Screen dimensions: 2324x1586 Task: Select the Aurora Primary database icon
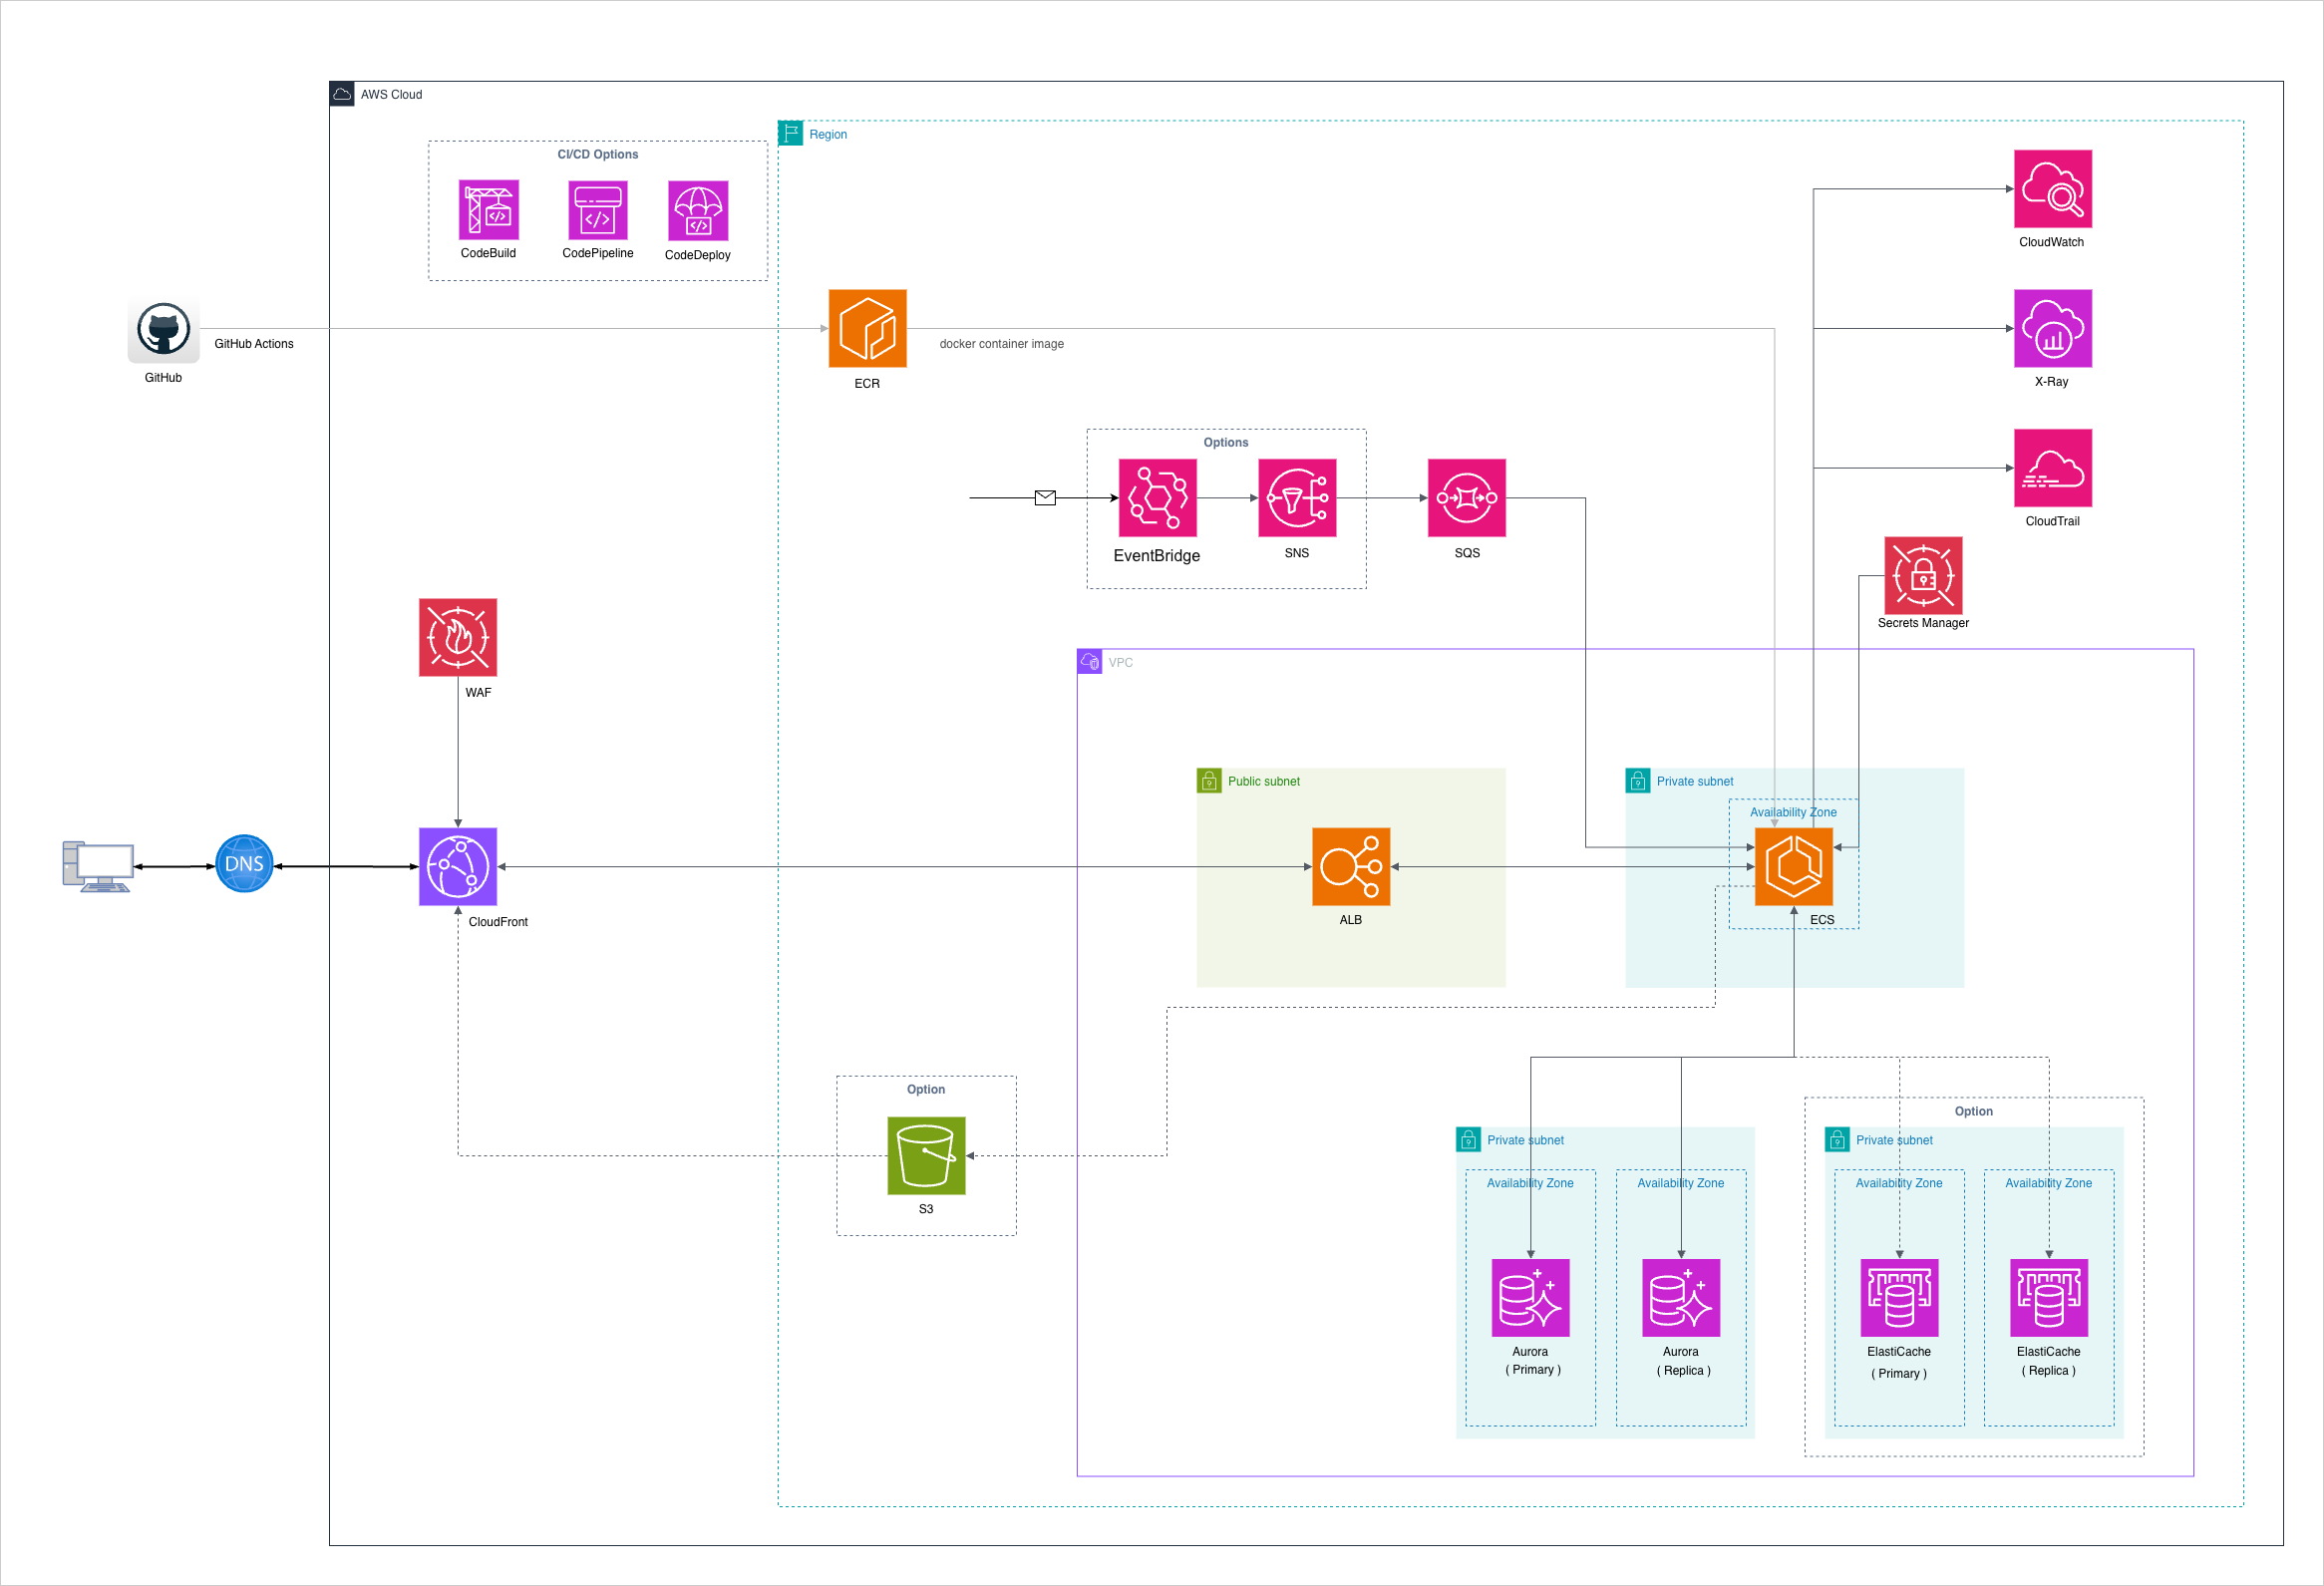[x=1530, y=1297]
